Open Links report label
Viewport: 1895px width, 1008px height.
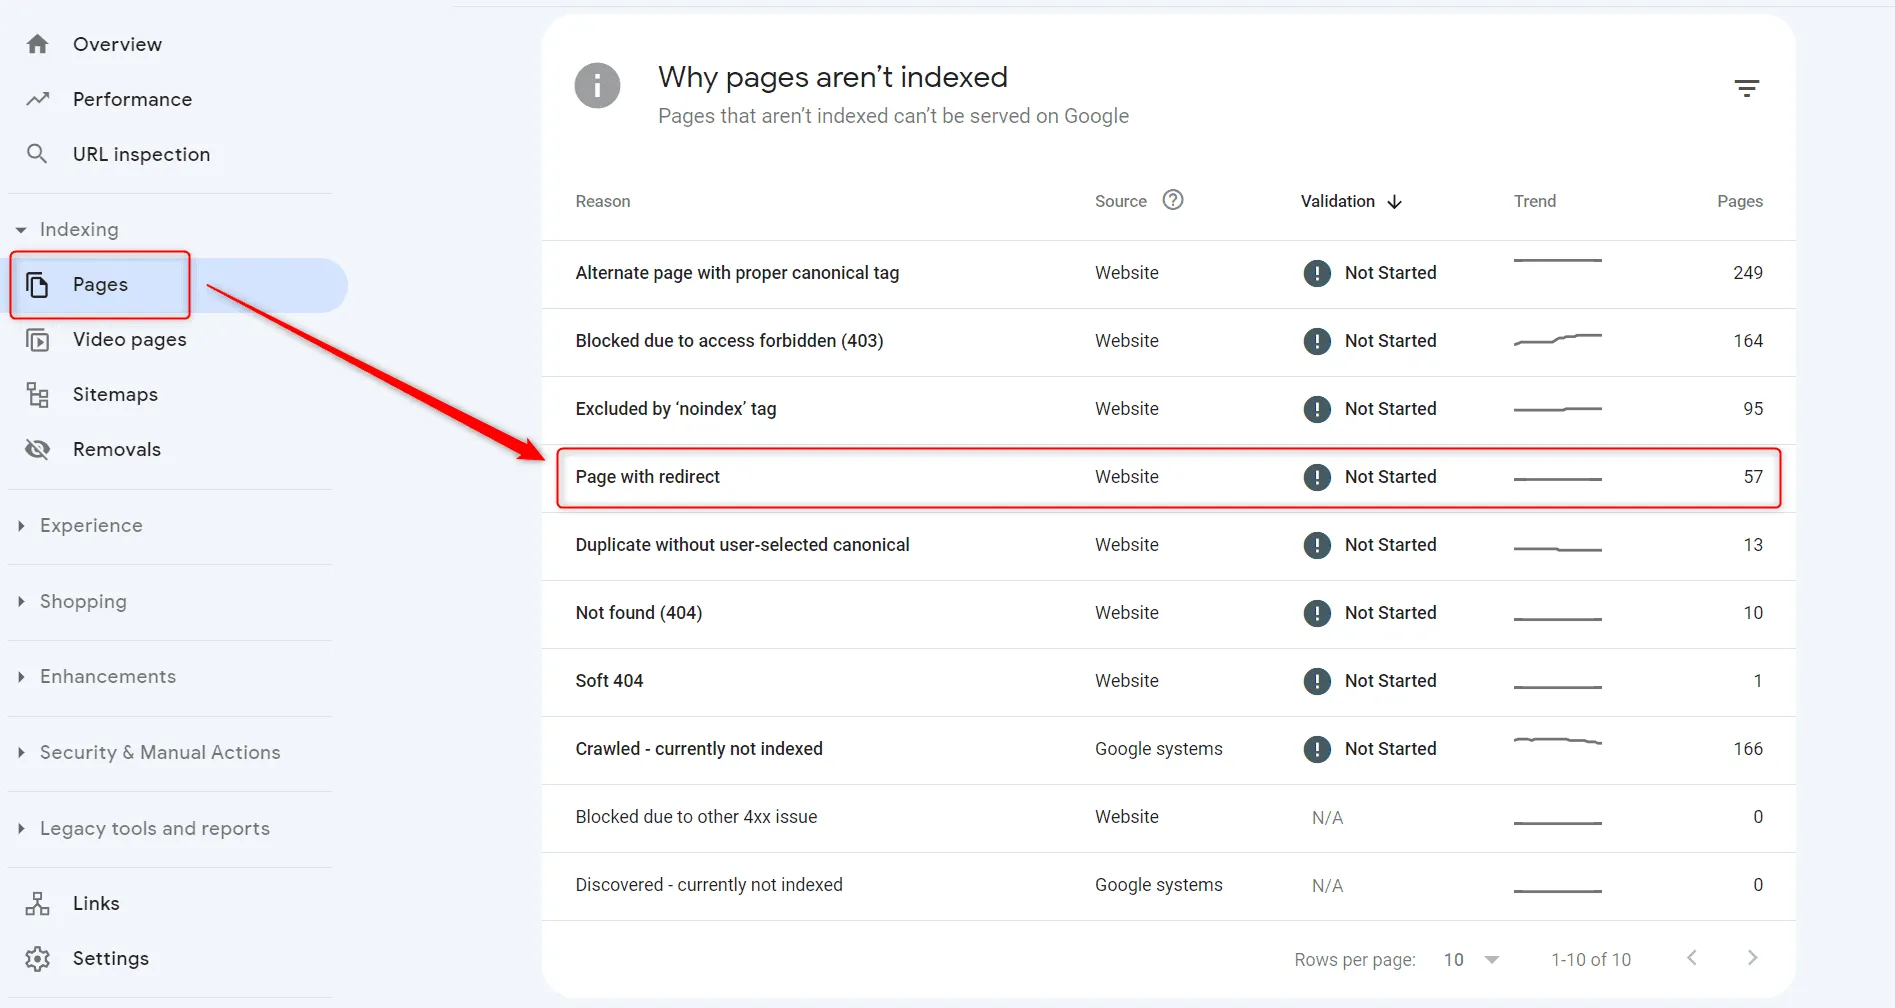coord(96,904)
